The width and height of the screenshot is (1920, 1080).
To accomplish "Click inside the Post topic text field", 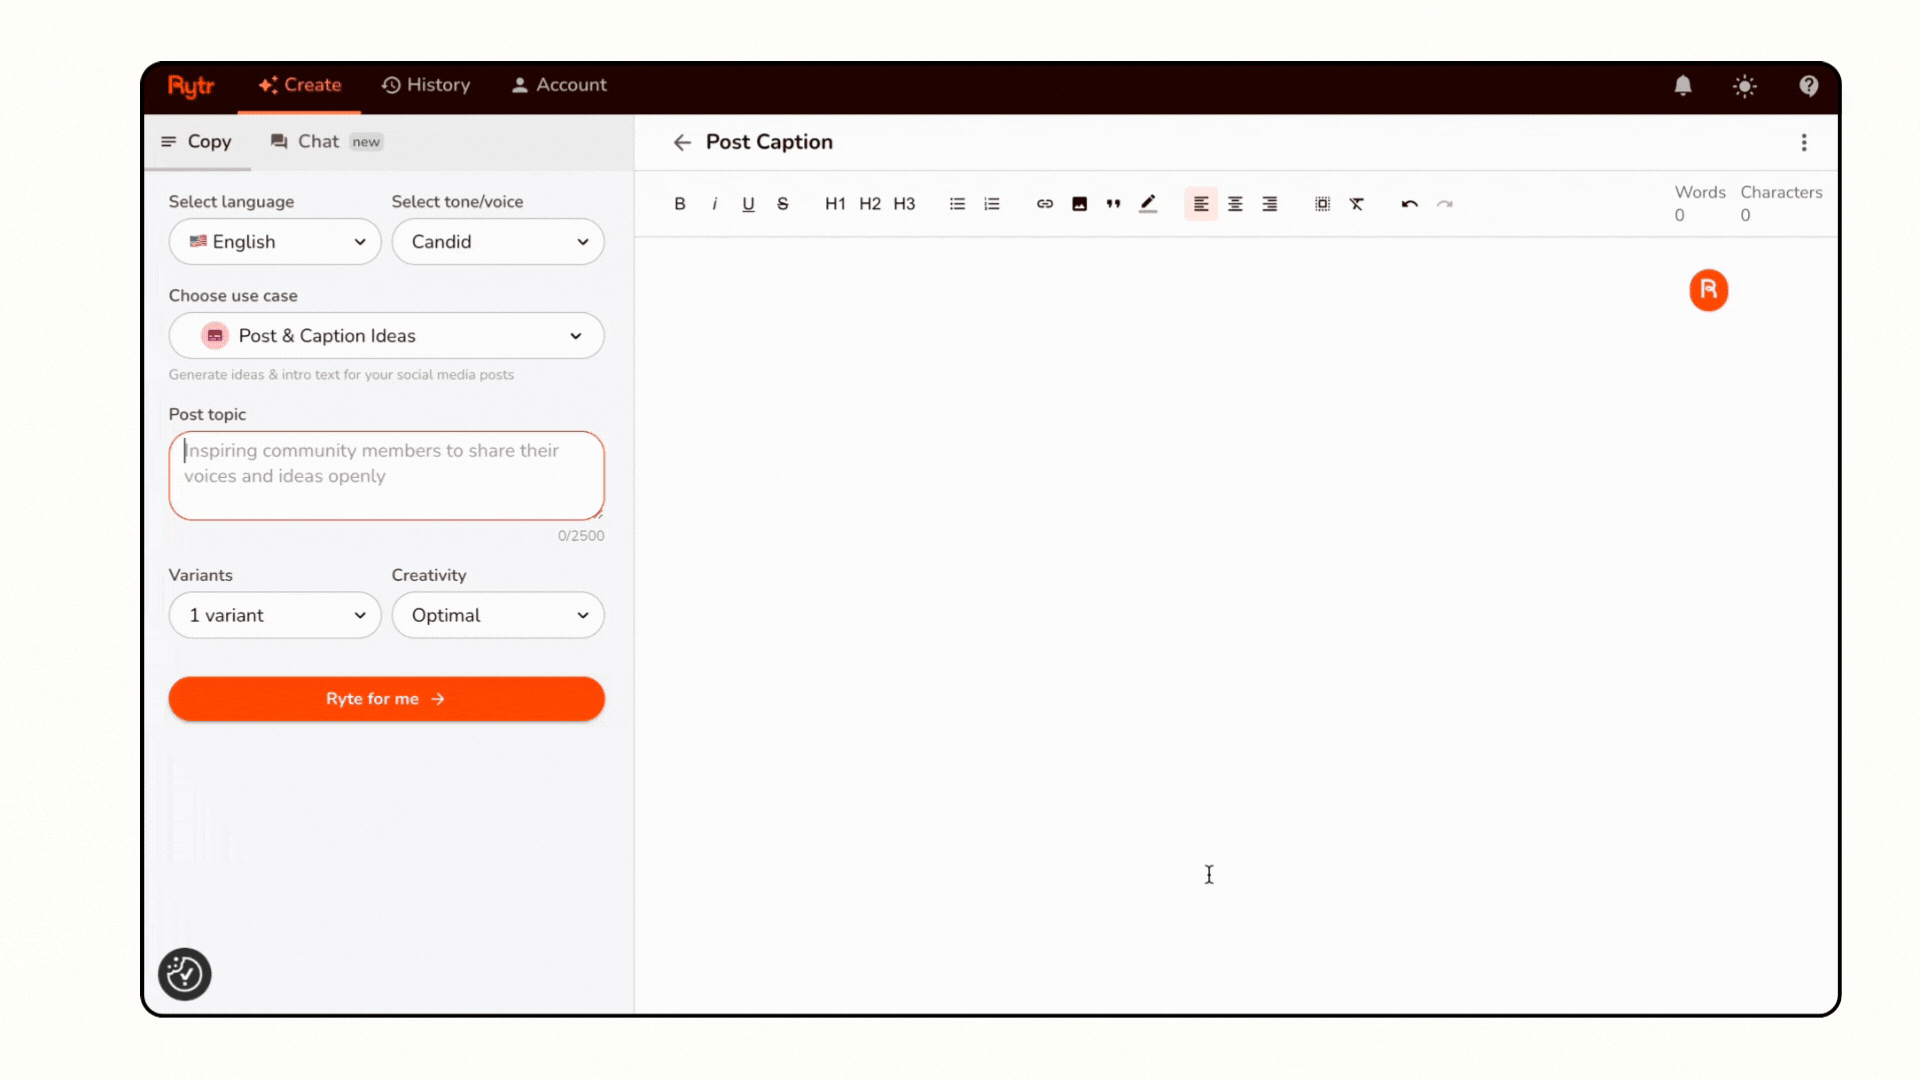I will (386, 475).
